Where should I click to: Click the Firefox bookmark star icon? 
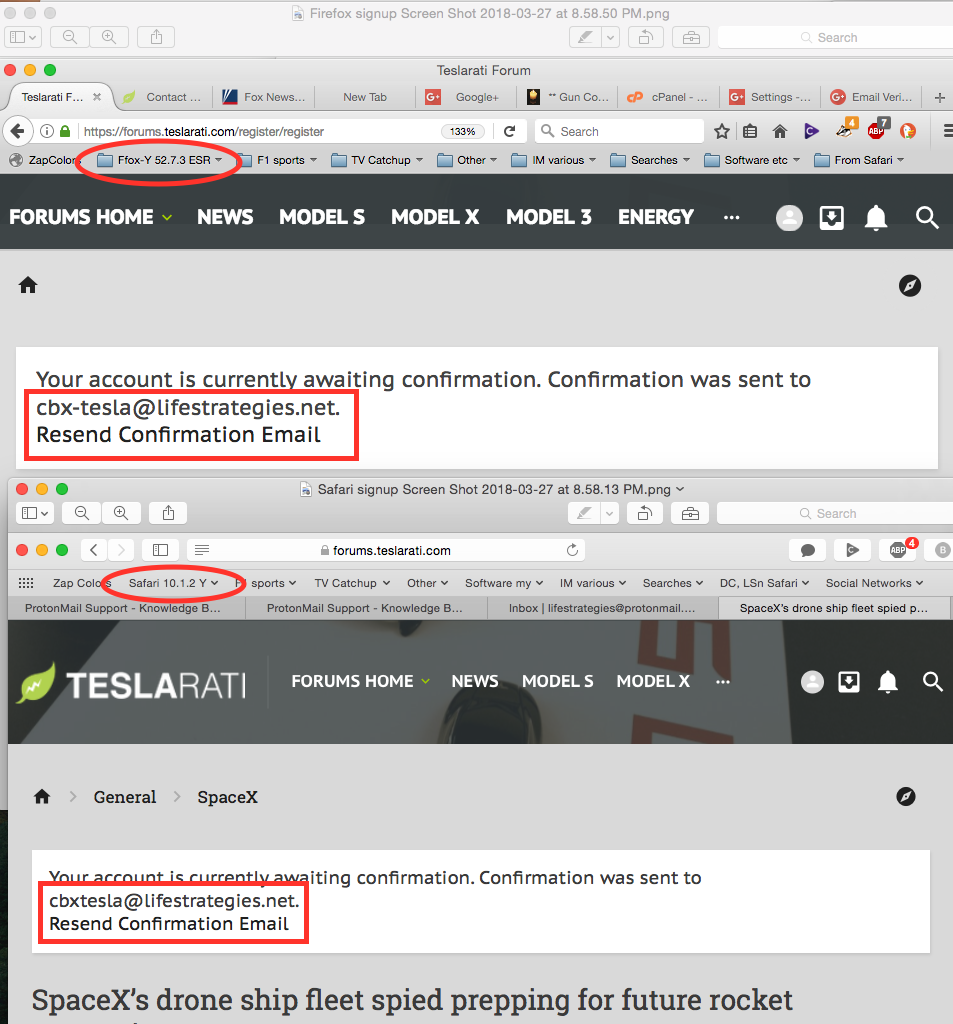coord(721,131)
